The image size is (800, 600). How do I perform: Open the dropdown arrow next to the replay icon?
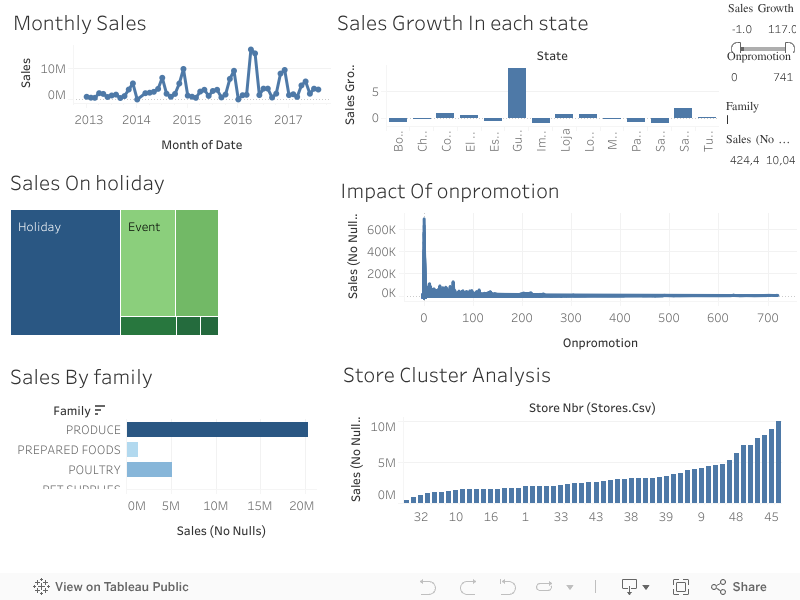pyautogui.click(x=570, y=588)
